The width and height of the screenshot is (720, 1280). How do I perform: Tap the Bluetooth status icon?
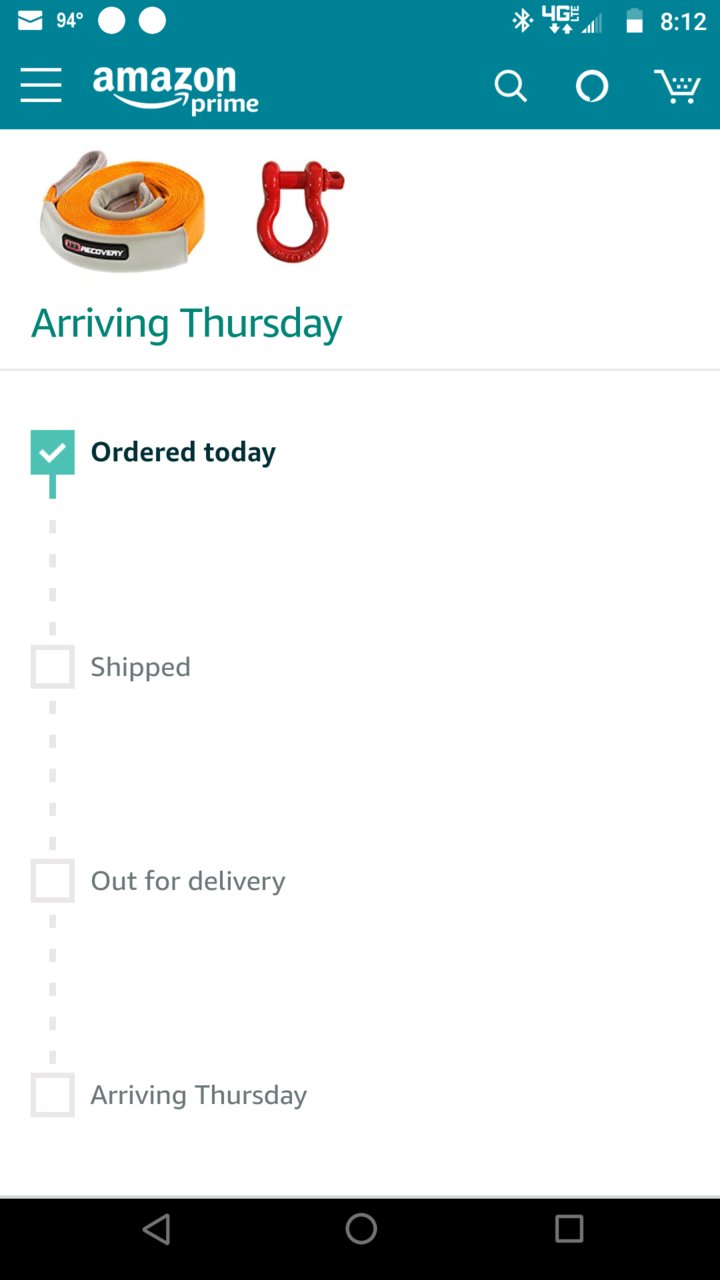[x=522, y=21]
